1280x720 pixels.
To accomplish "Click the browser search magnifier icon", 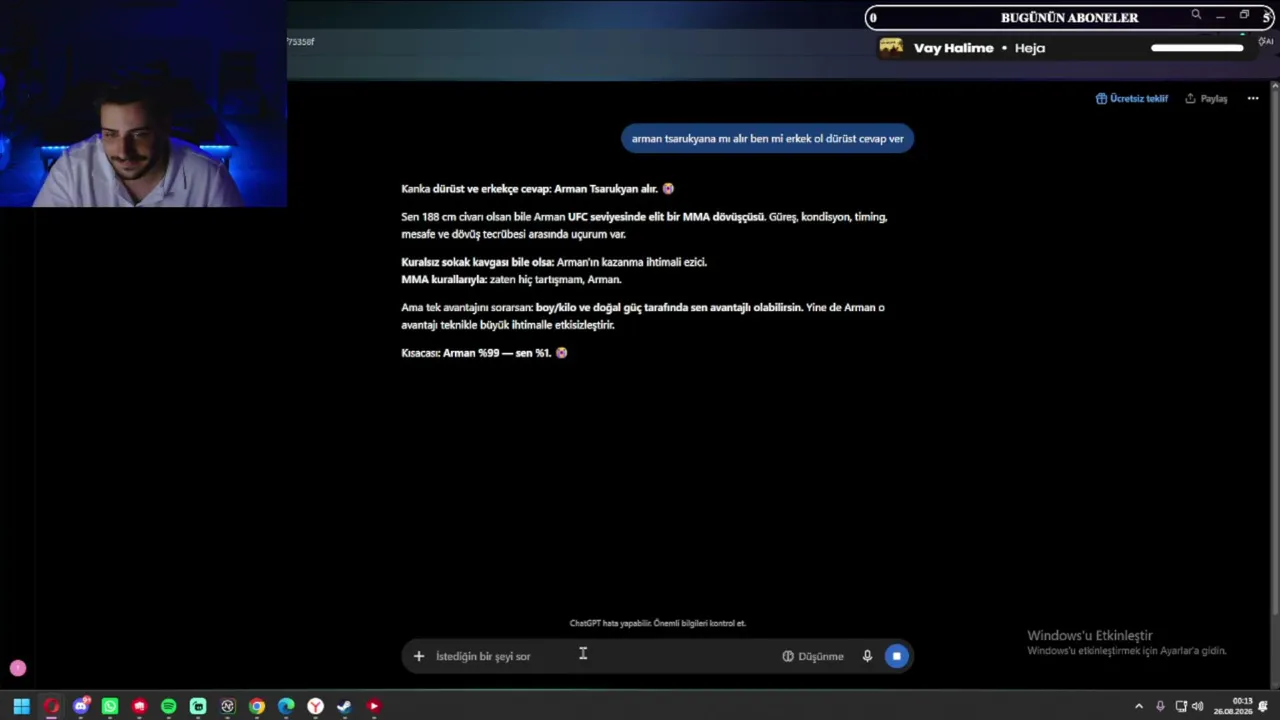I will coord(1196,15).
